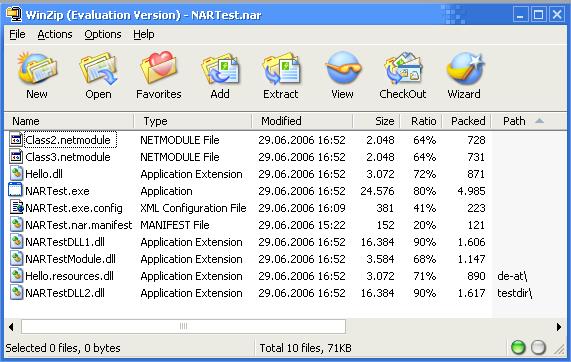Close the WinZip window
571x362 pixels.
point(557,15)
